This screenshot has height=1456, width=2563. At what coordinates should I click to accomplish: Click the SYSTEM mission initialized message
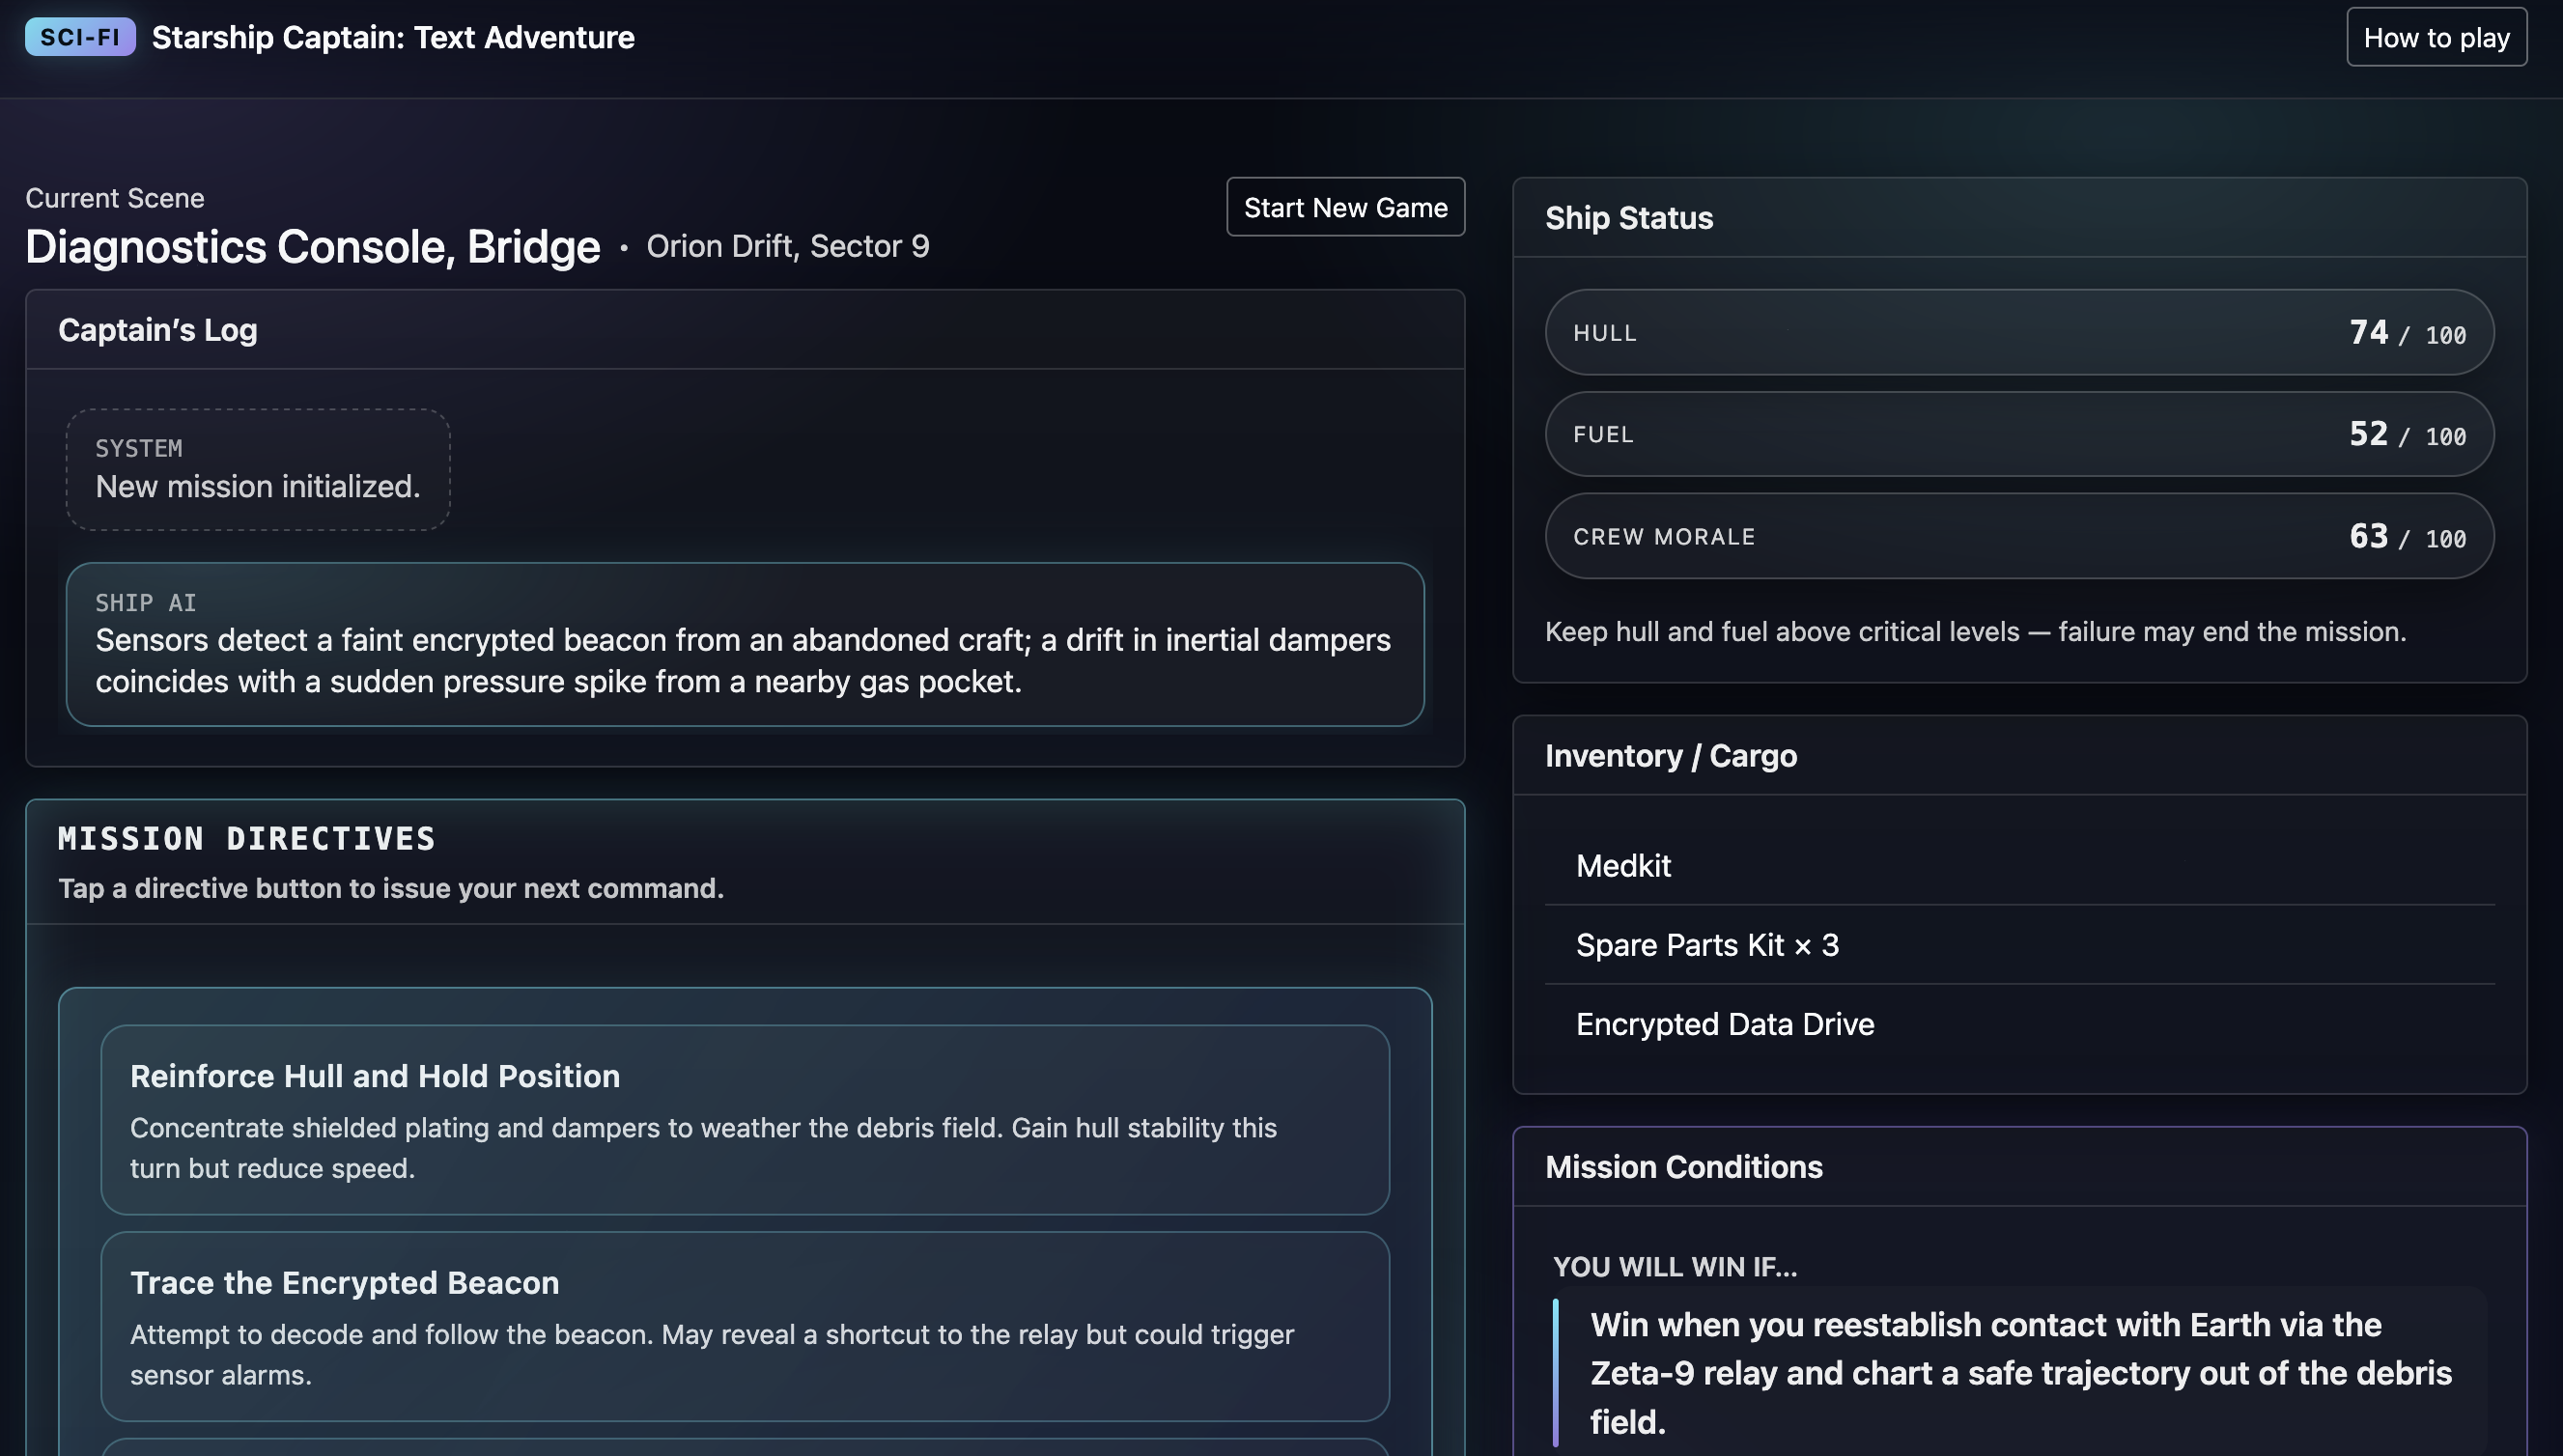click(x=257, y=469)
